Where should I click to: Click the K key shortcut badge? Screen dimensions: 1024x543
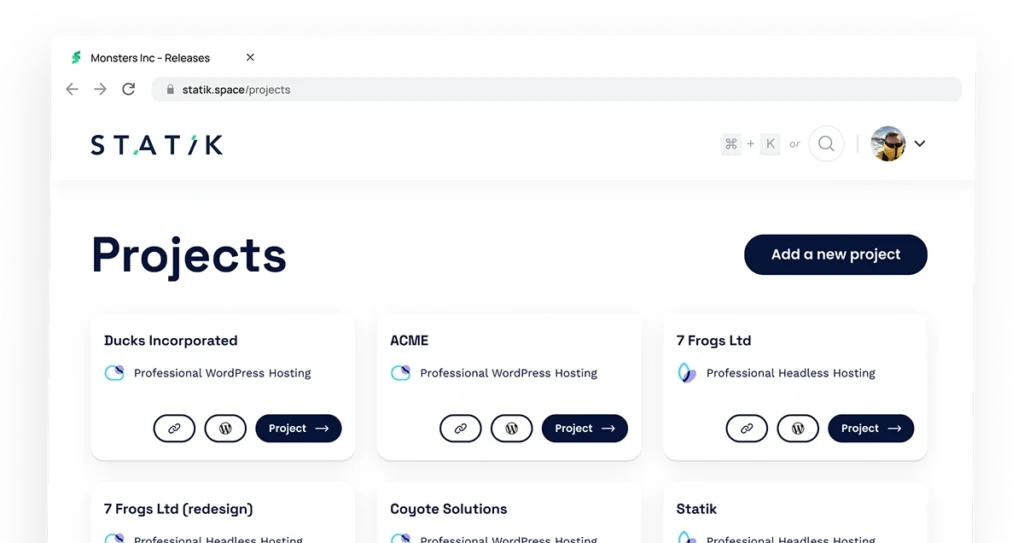coord(771,144)
